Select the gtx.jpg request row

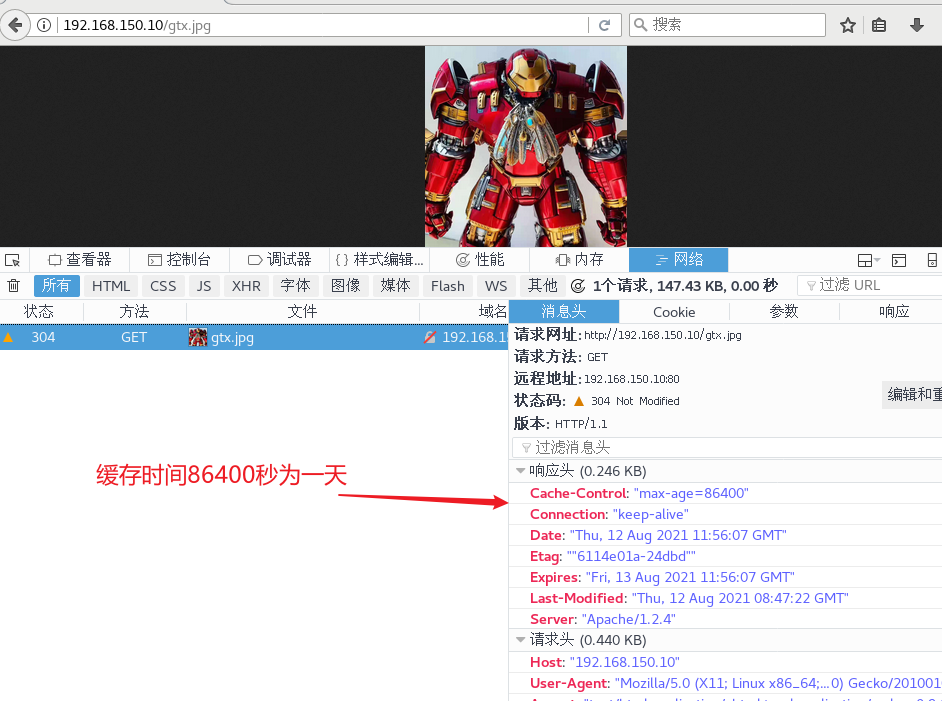254,337
